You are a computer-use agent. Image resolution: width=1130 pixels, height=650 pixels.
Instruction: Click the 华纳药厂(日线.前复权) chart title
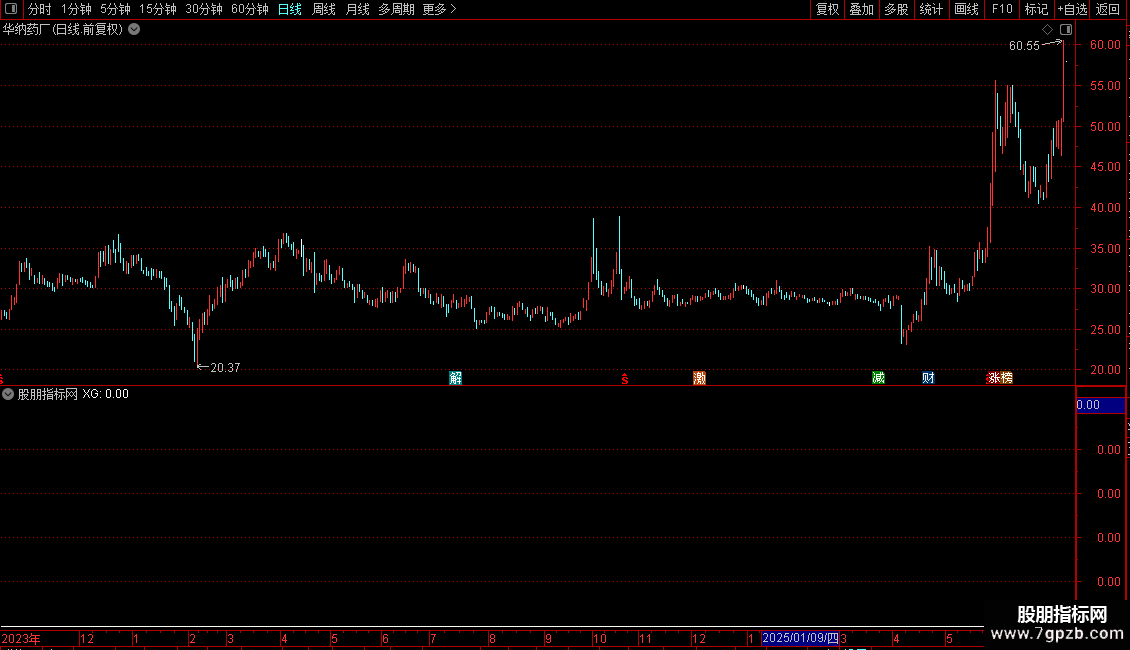tap(63, 30)
